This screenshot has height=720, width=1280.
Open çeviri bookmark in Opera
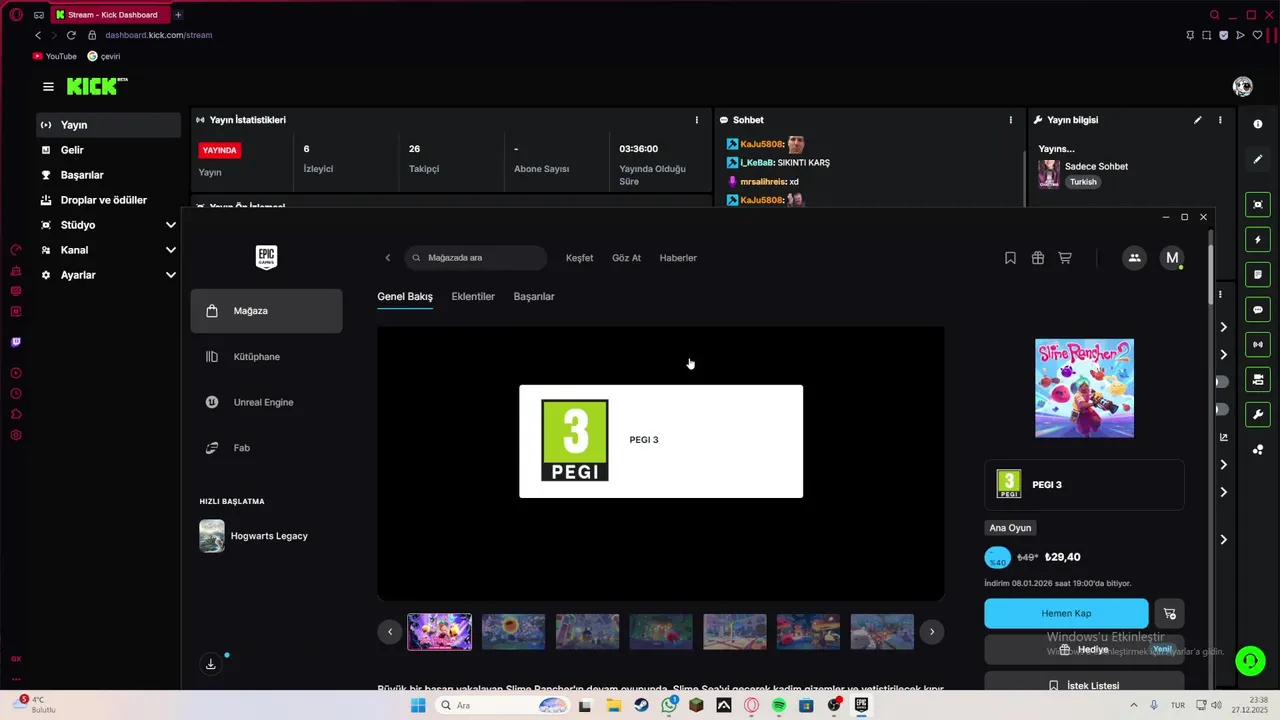[104, 56]
